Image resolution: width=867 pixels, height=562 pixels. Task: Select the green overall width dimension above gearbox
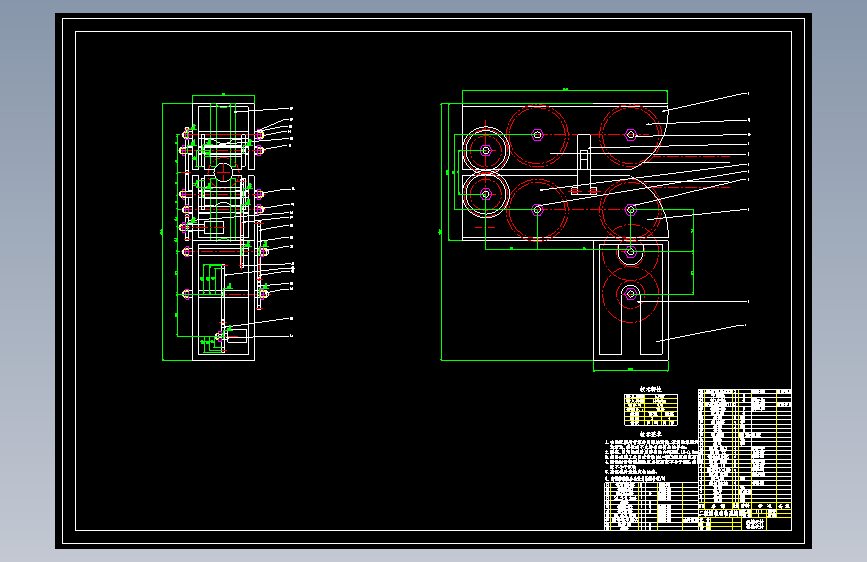tap(565, 90)
